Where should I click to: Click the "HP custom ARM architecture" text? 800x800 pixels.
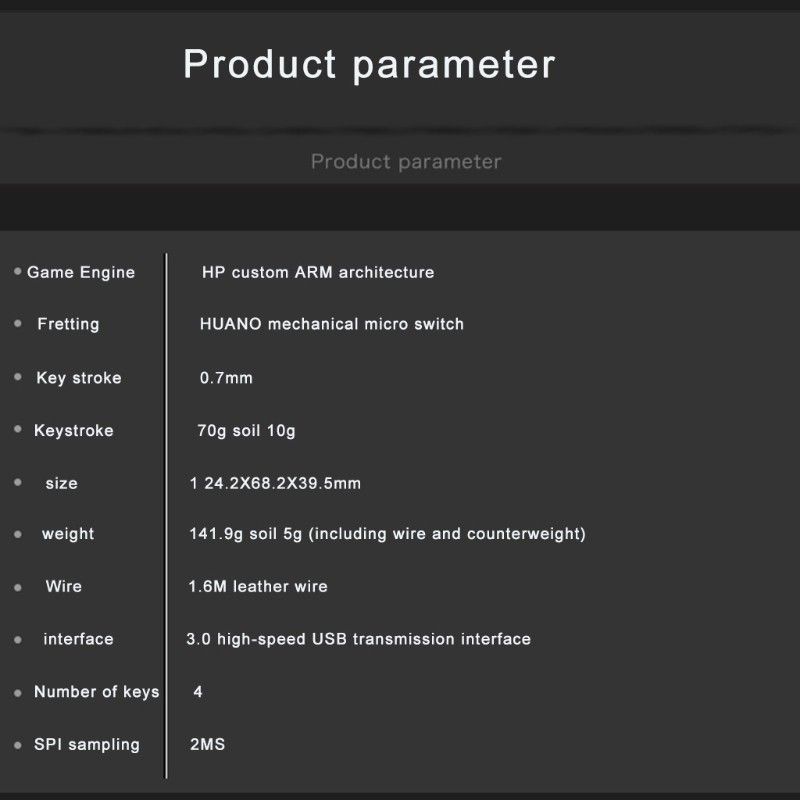(318, 272)
